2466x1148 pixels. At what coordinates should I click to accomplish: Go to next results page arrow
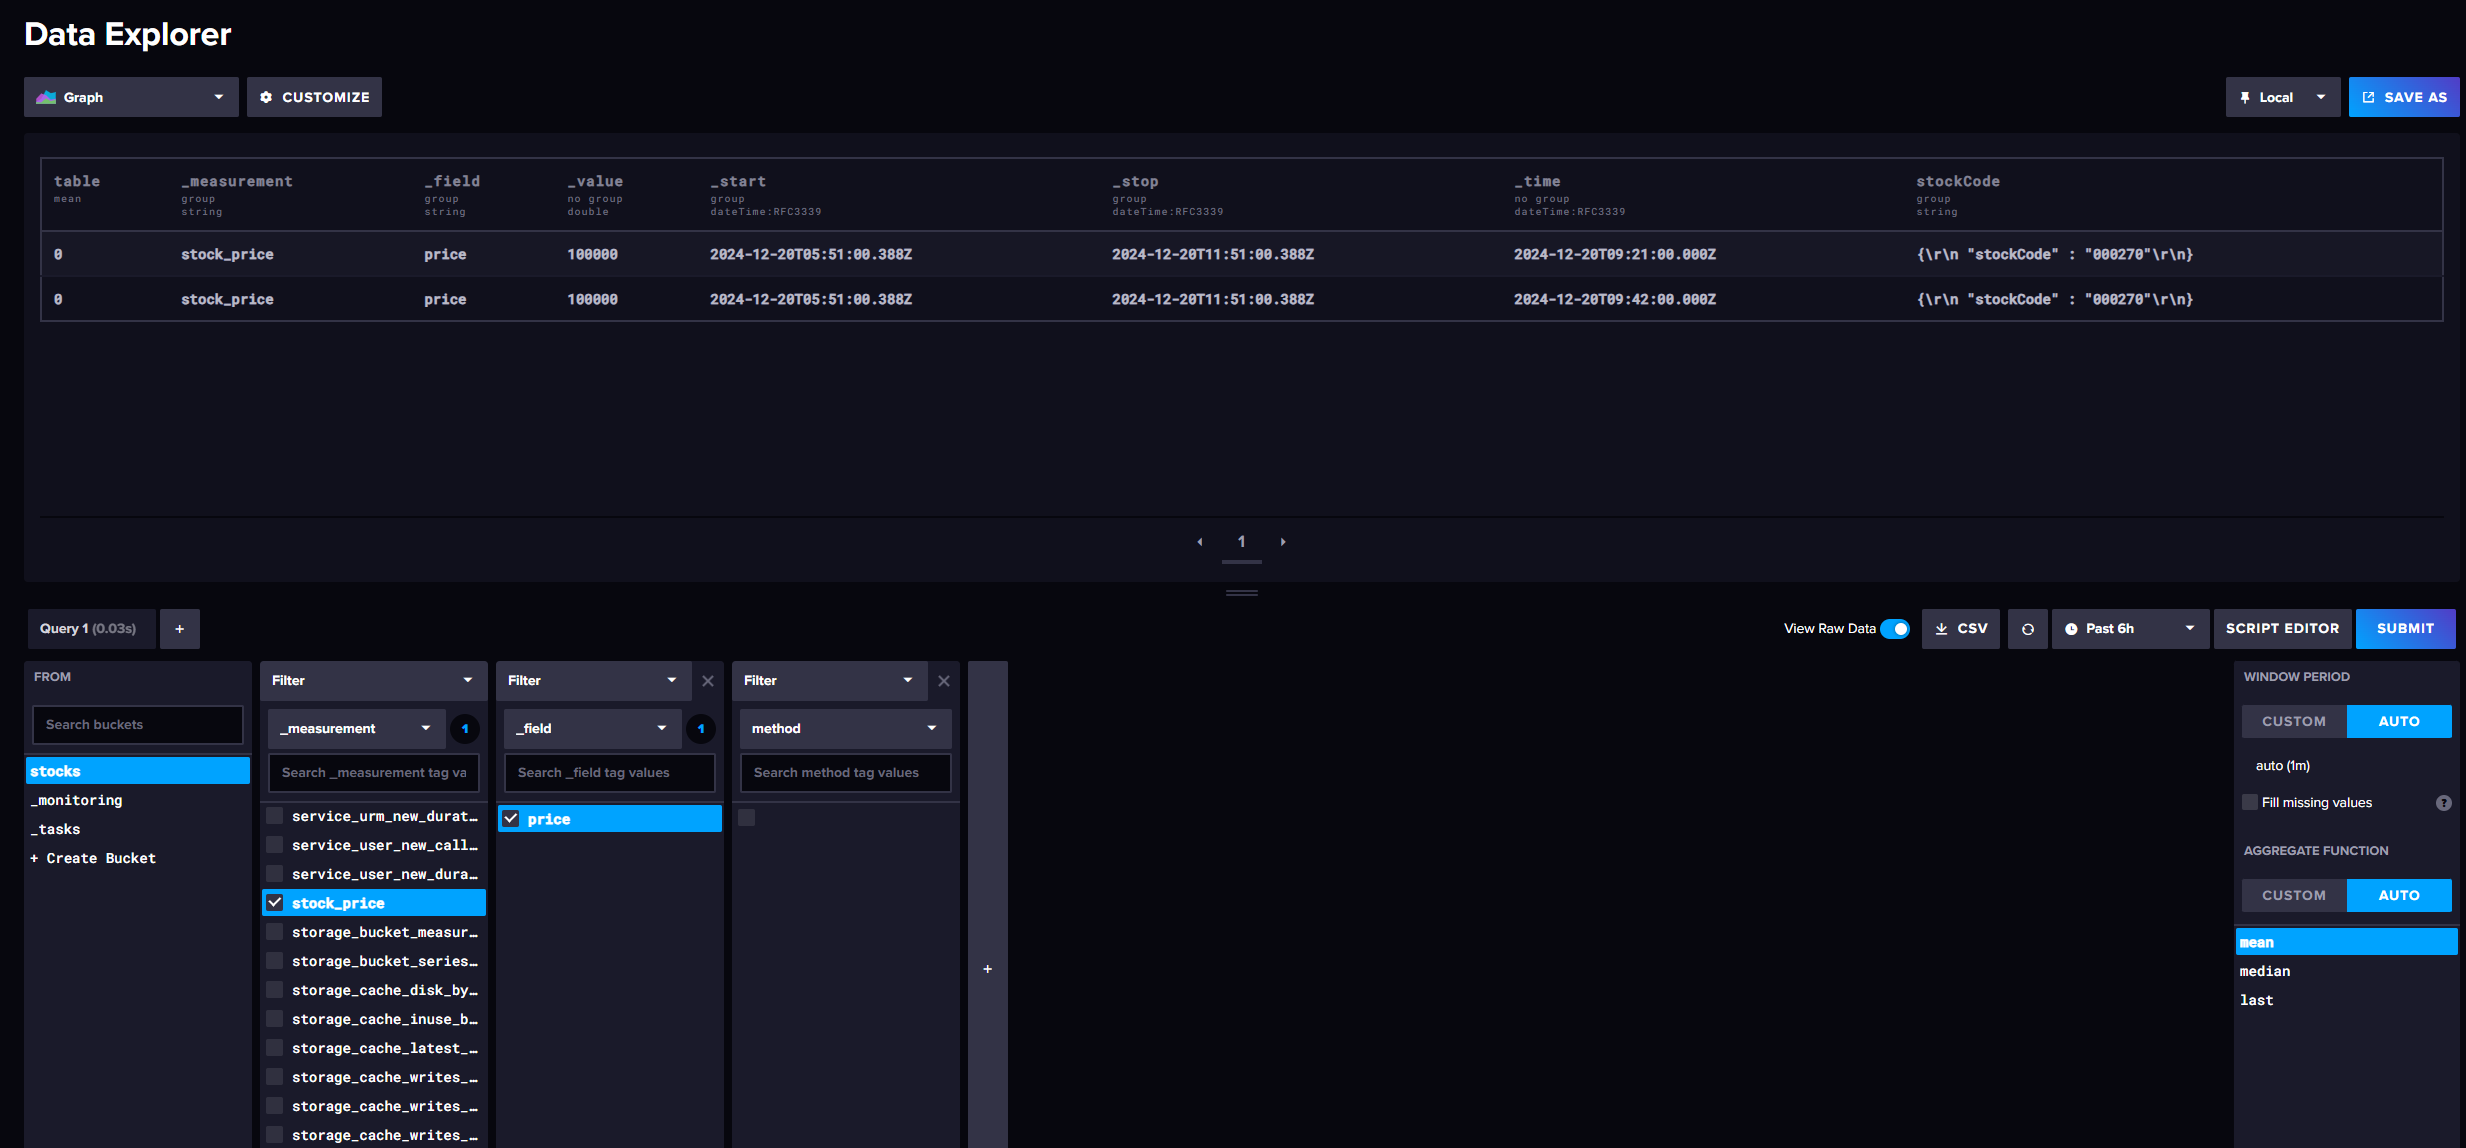(x=1283, y=542)
